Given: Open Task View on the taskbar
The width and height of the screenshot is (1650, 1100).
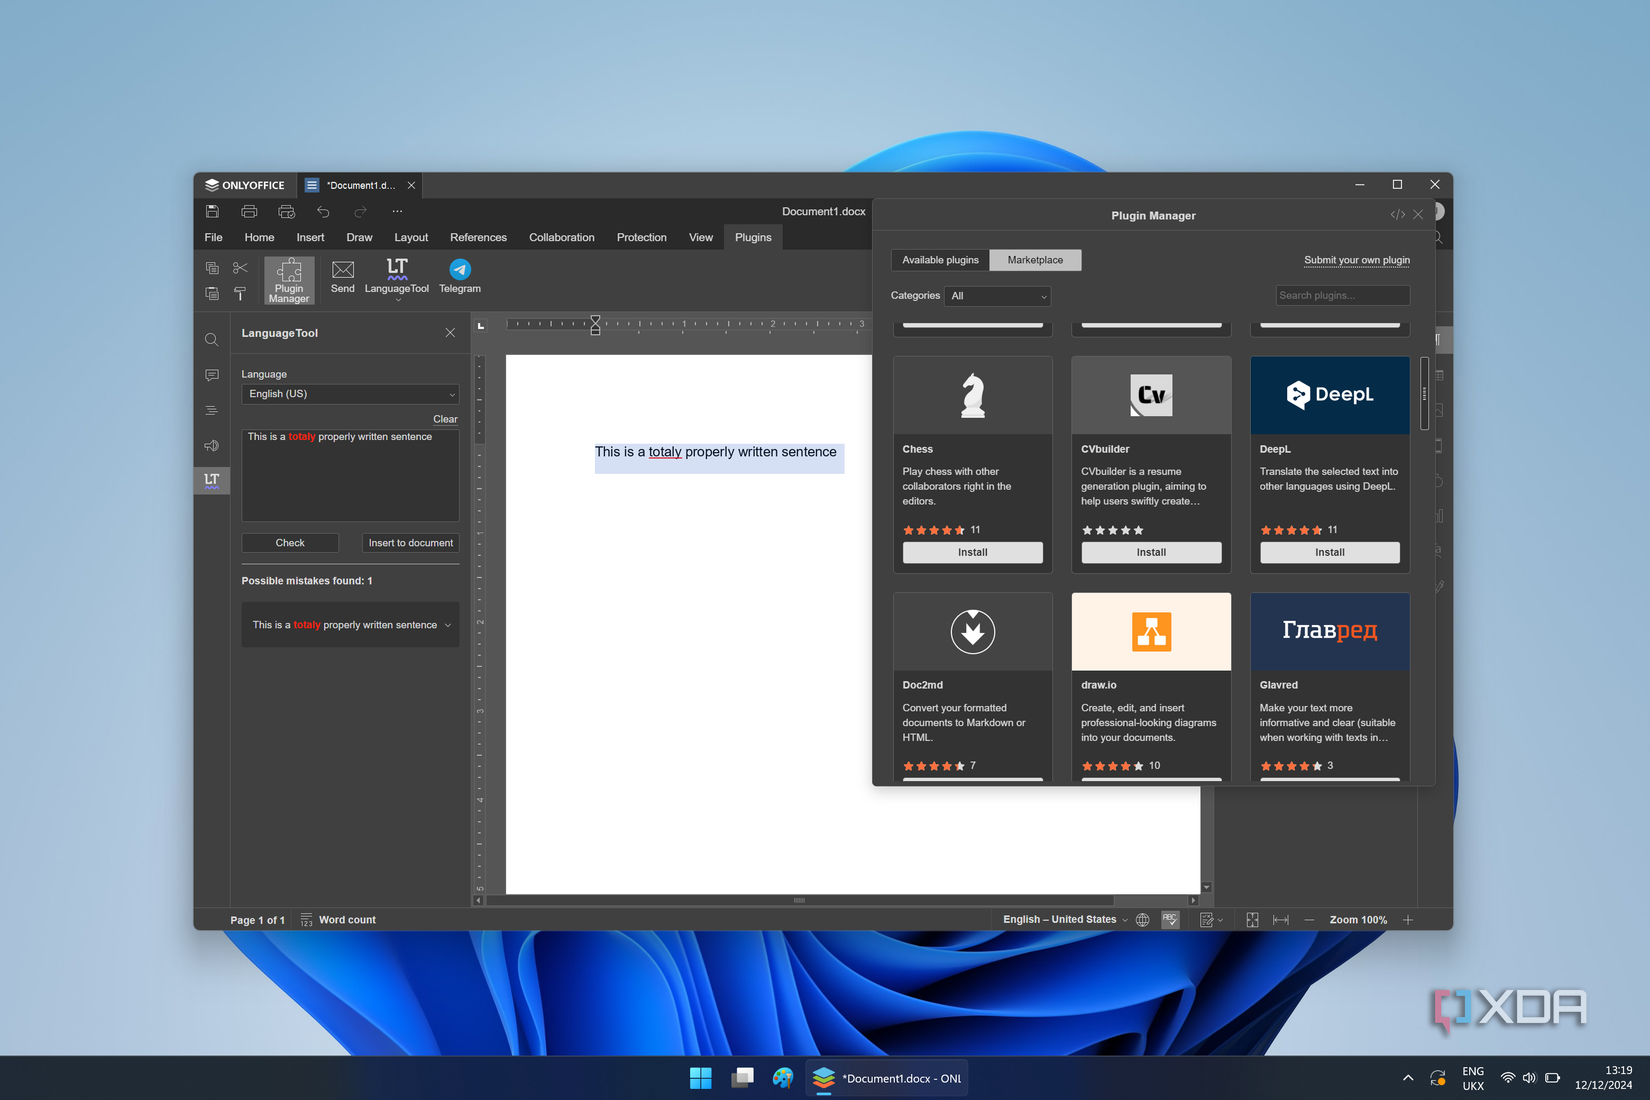Looking at the screenshot, I should pos(742,1078).
